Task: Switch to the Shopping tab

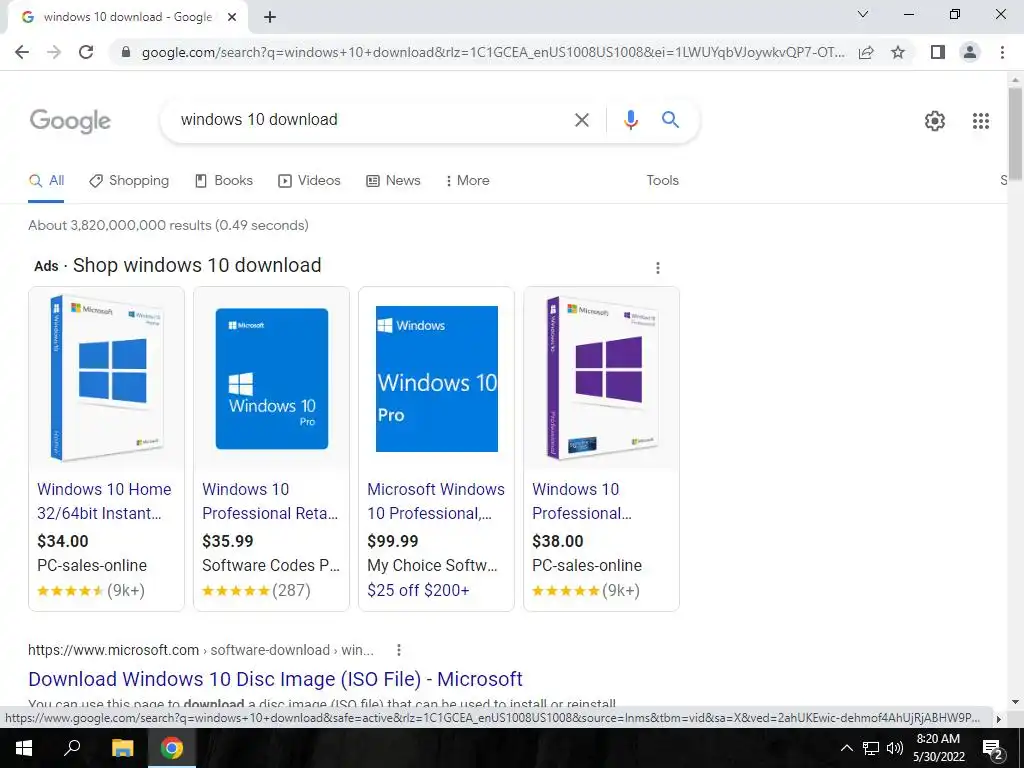Action: point(129,181)
